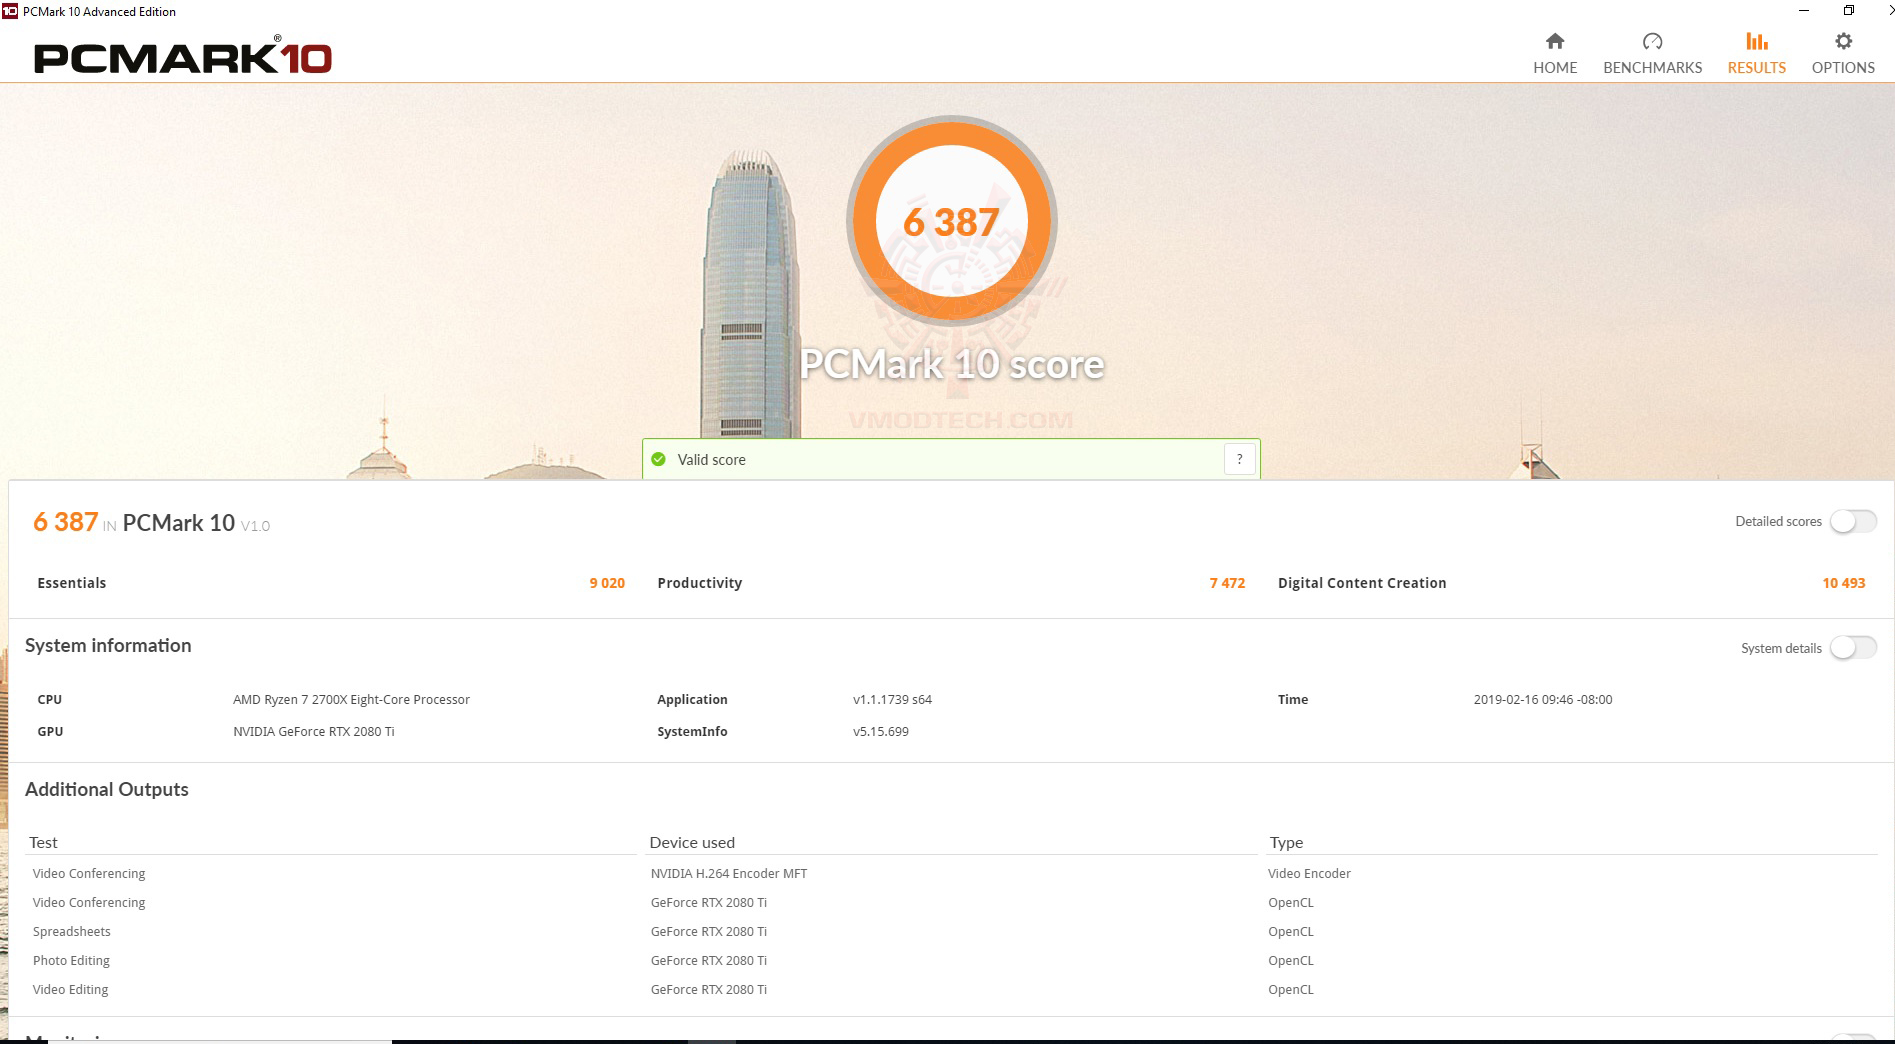
Task: Click the orange score circle showing 6 387
Action: coord(951,221)
